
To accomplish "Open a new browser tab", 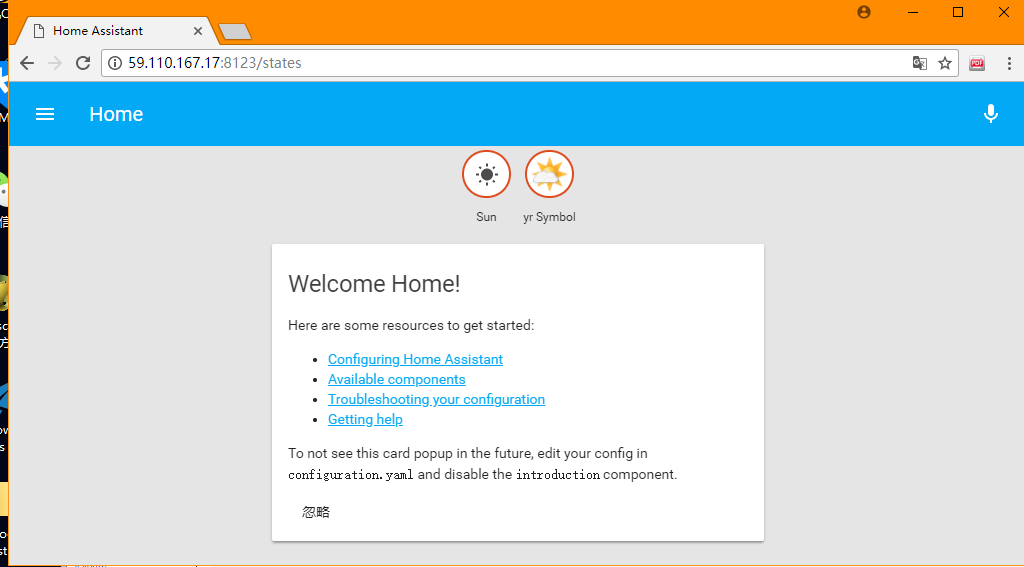I will tap(234, 31).
